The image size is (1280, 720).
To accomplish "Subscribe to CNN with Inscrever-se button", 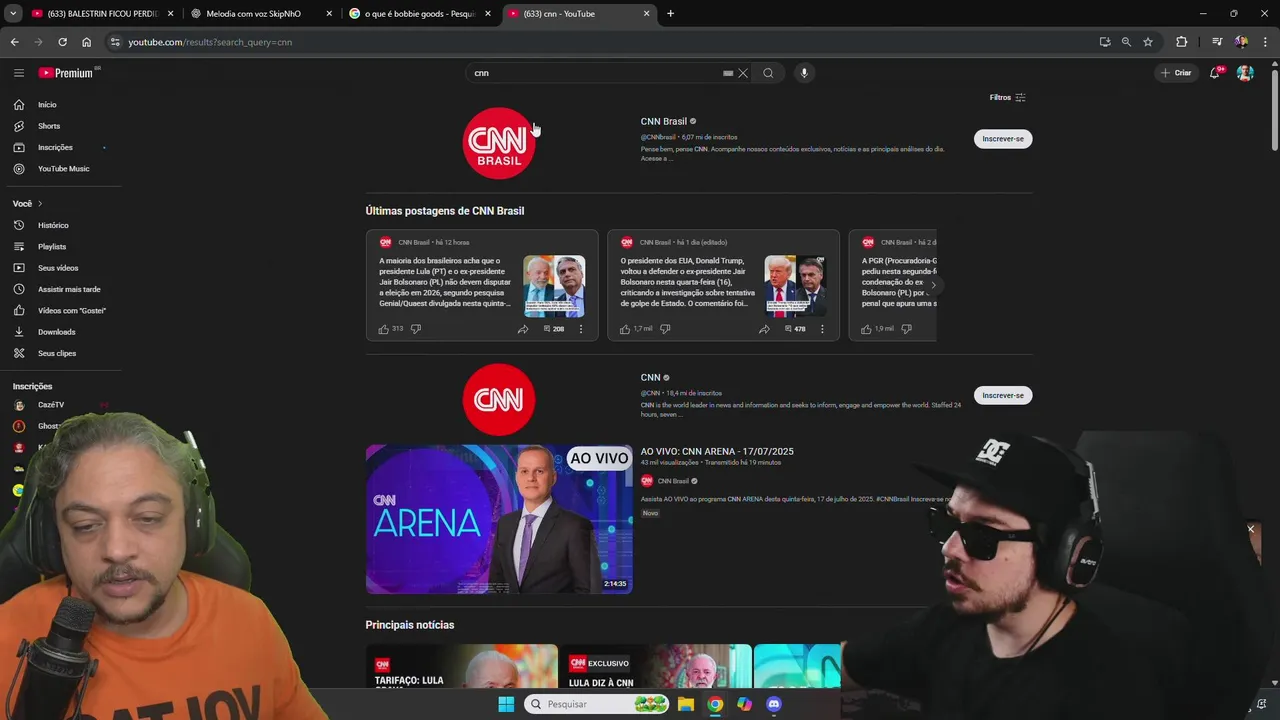I will (1003, 396).
